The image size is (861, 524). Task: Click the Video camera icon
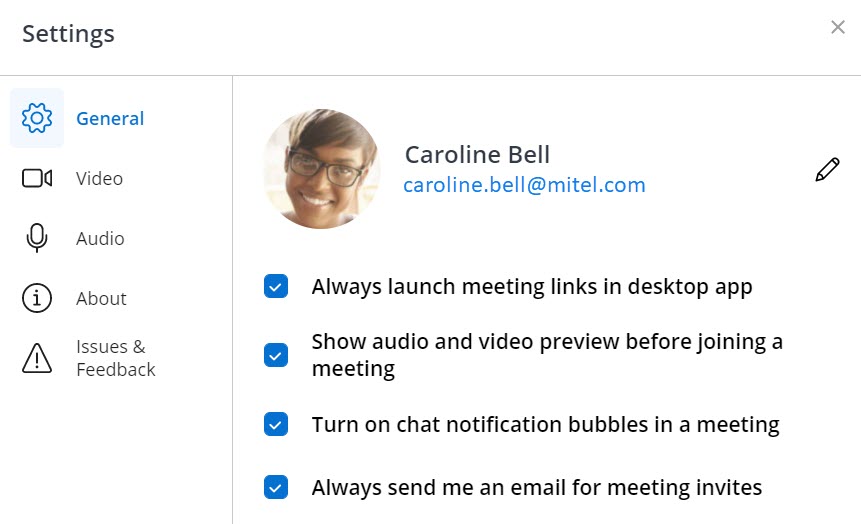coord(37,178)
